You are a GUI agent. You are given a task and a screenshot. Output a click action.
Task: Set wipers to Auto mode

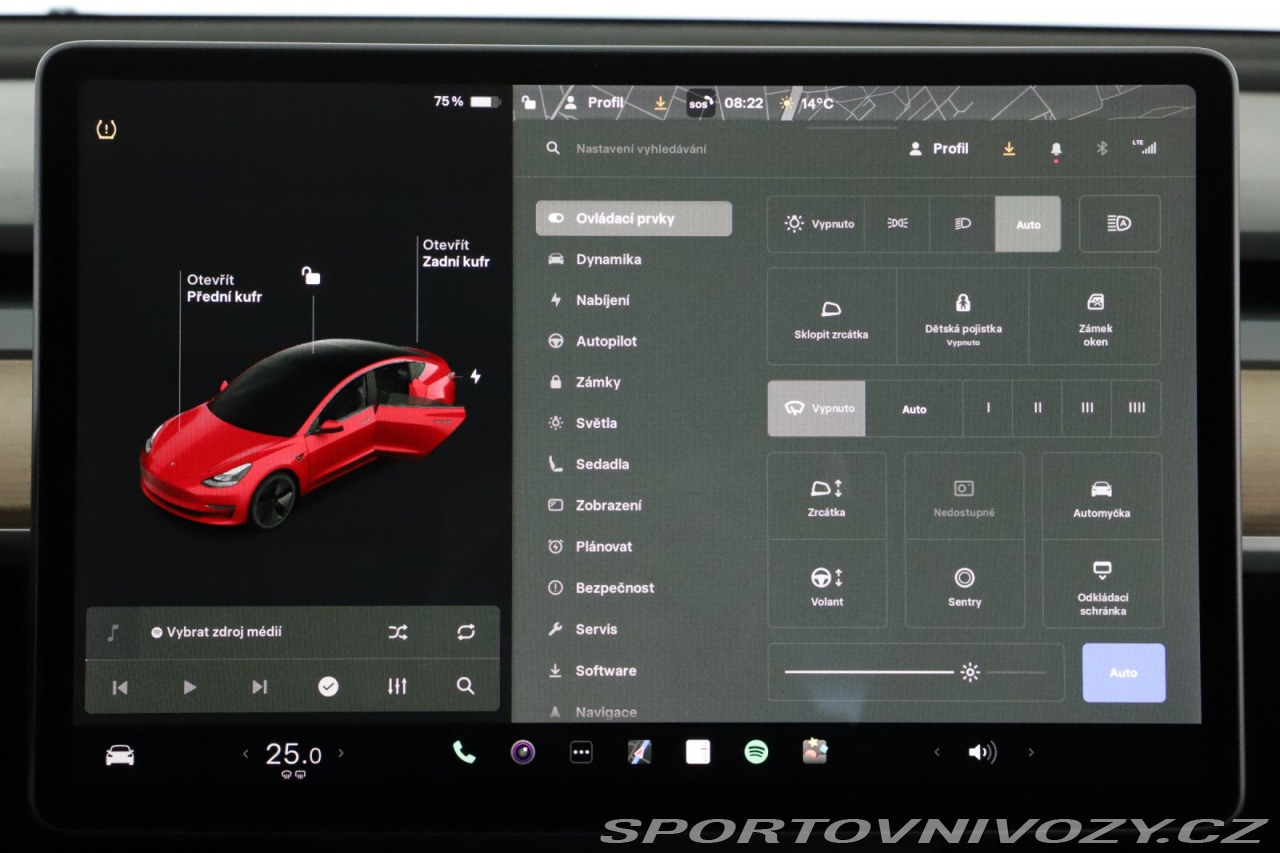click(x=914, y=409)
